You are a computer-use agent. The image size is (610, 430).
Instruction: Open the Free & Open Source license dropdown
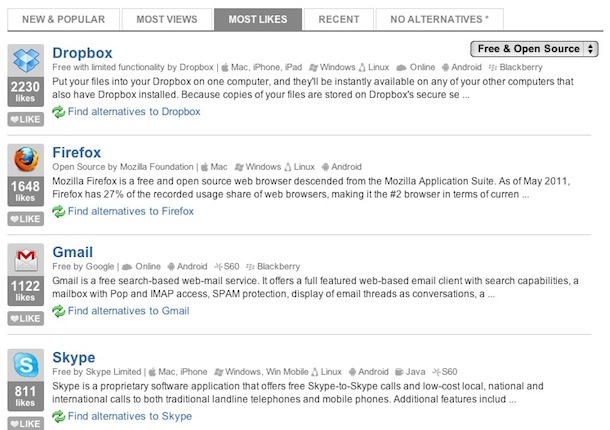[534, 49]
